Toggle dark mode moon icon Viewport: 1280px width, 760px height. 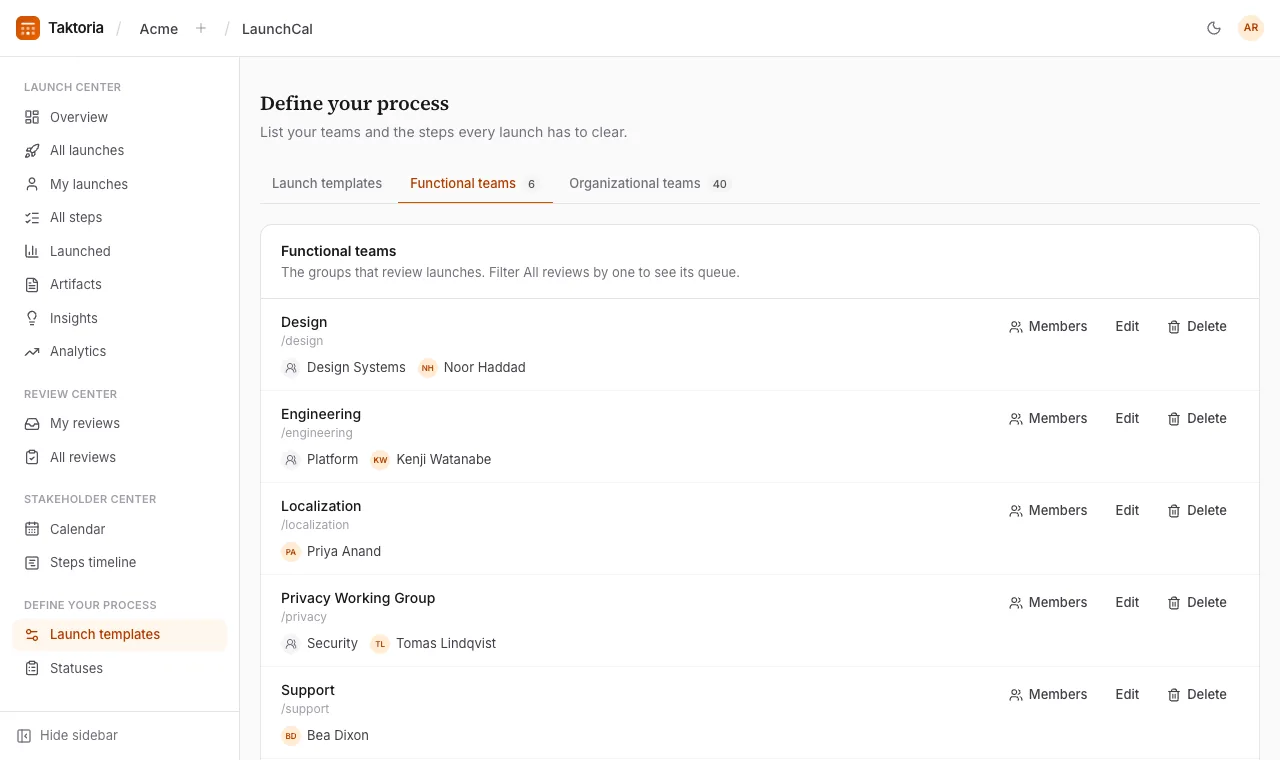(x=1214, y=28)
